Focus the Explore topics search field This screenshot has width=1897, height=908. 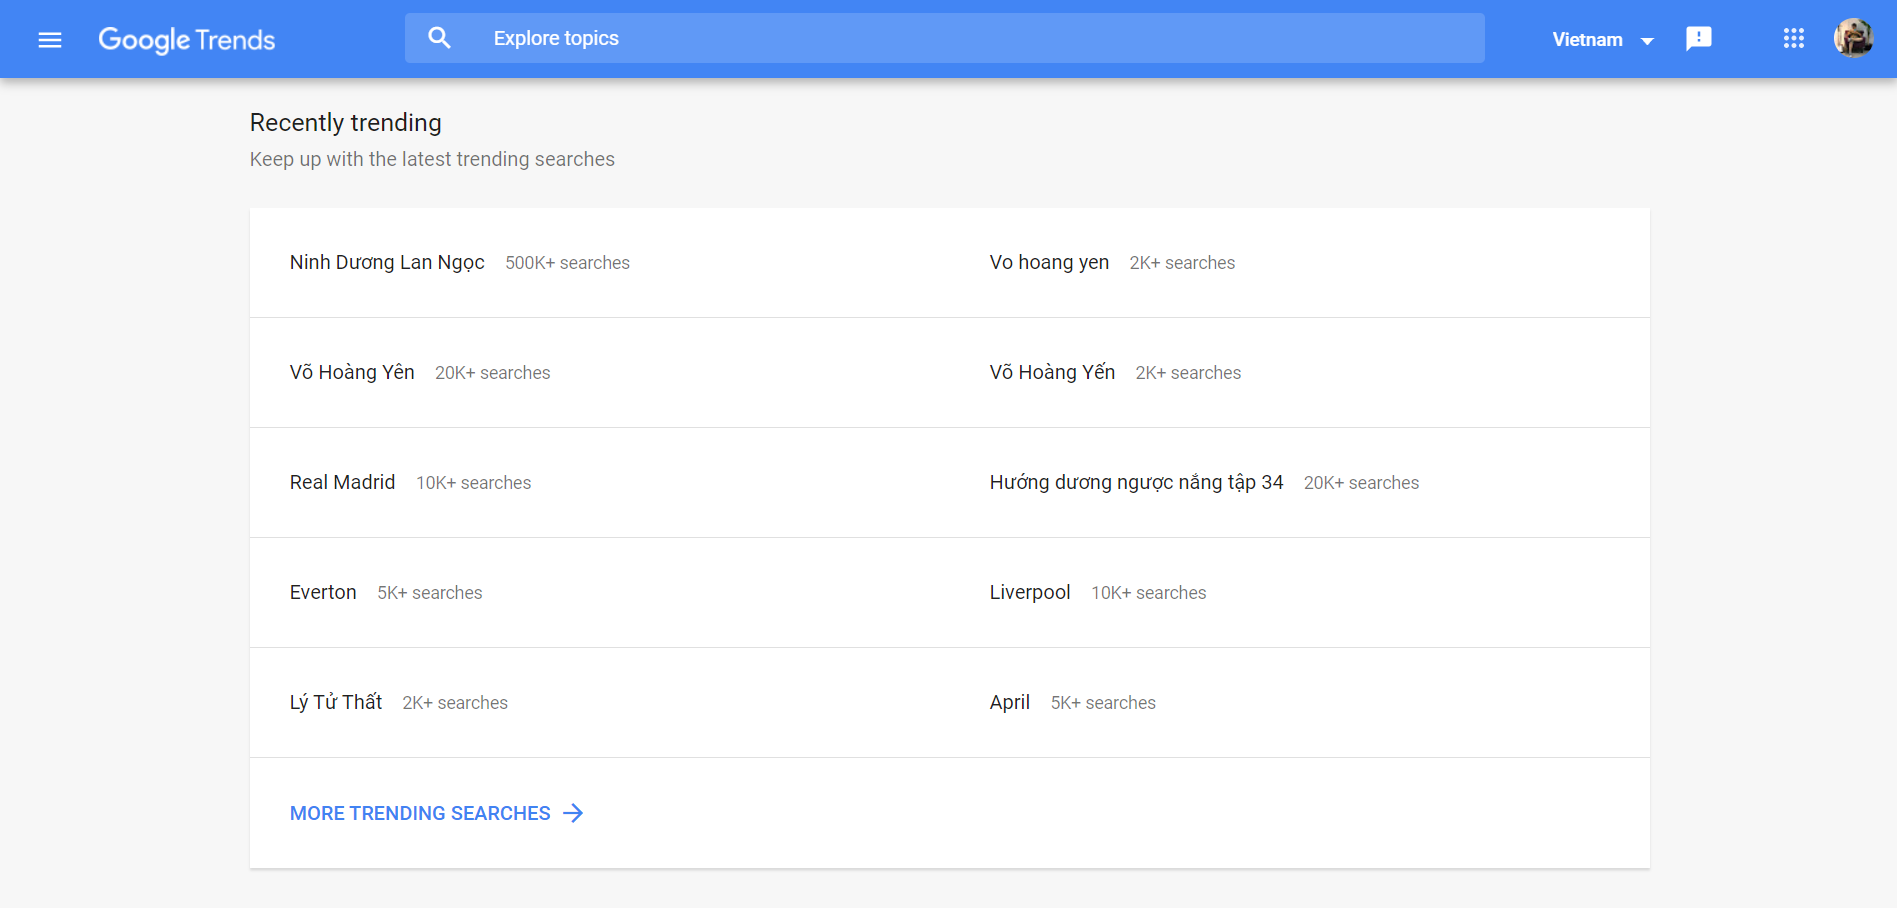pyautogui.click(x=945, y=38)
